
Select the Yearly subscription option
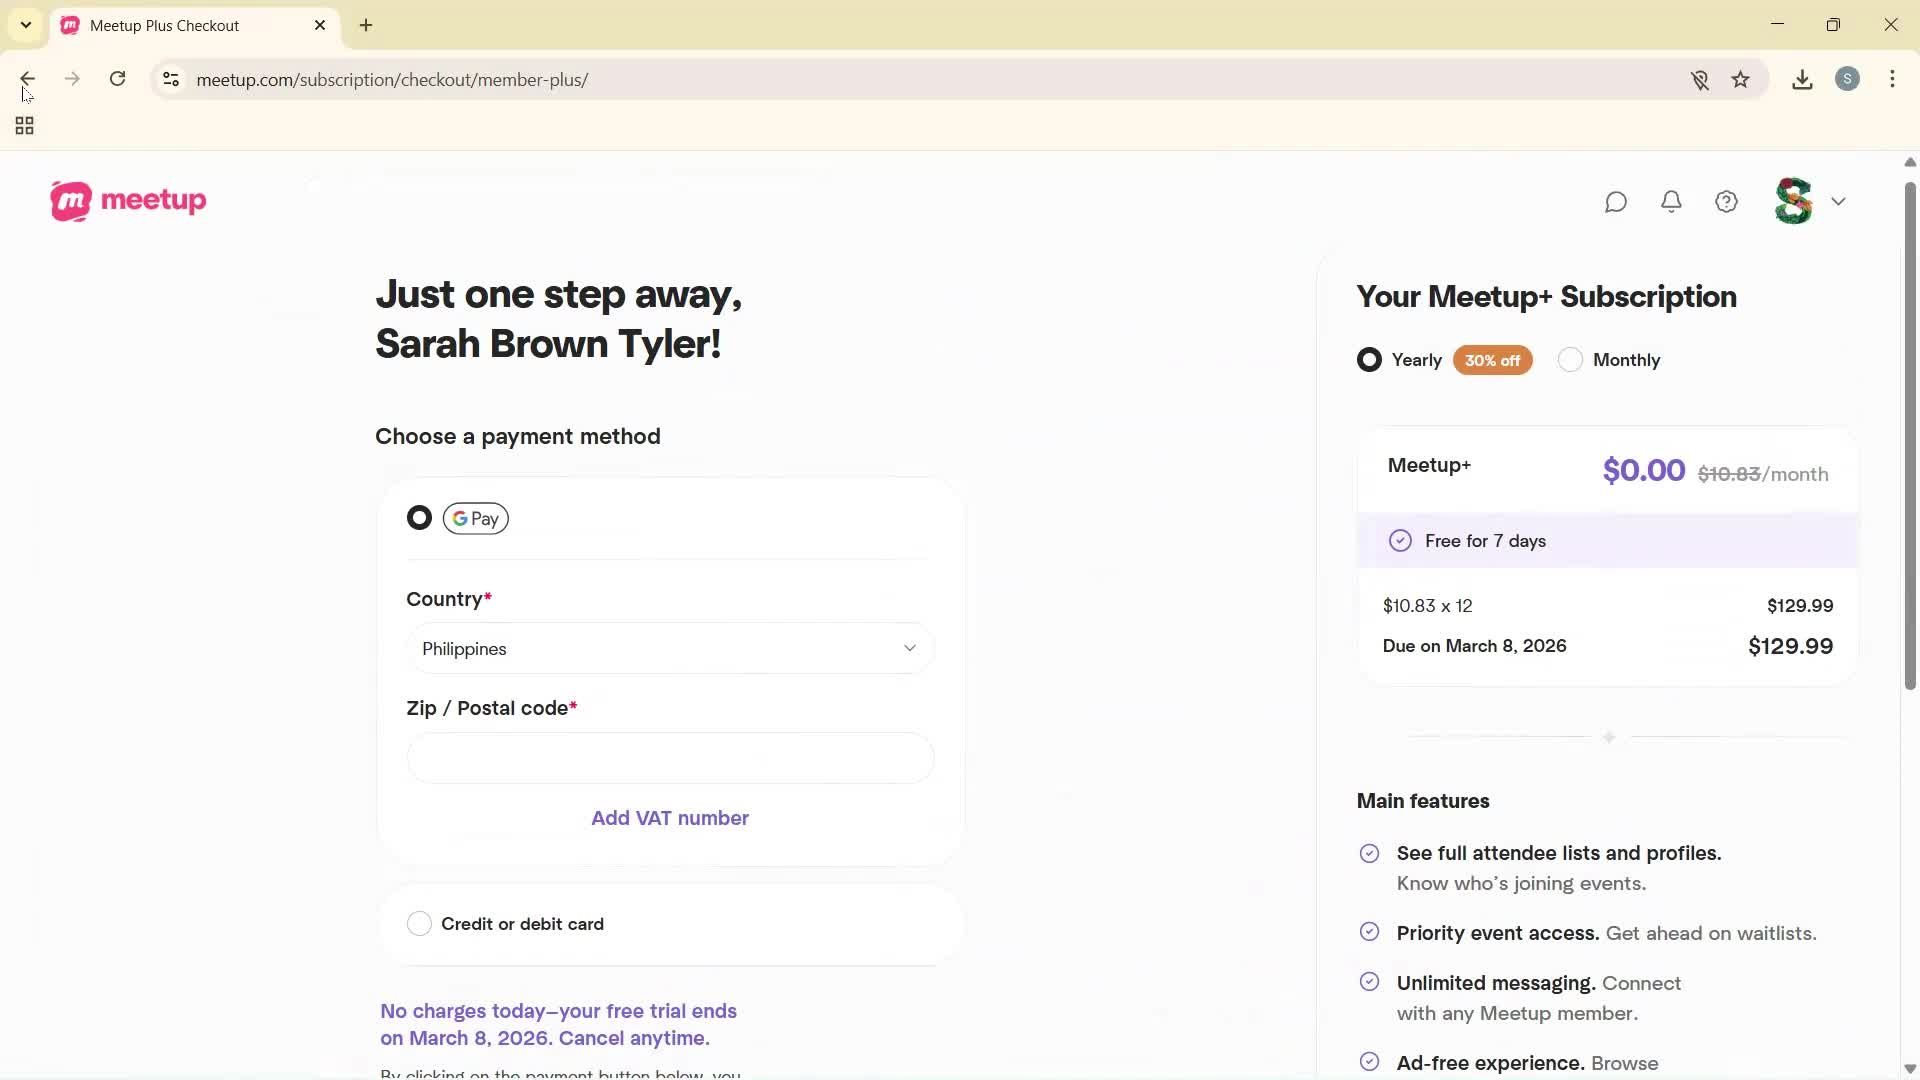coord(1369,360)
